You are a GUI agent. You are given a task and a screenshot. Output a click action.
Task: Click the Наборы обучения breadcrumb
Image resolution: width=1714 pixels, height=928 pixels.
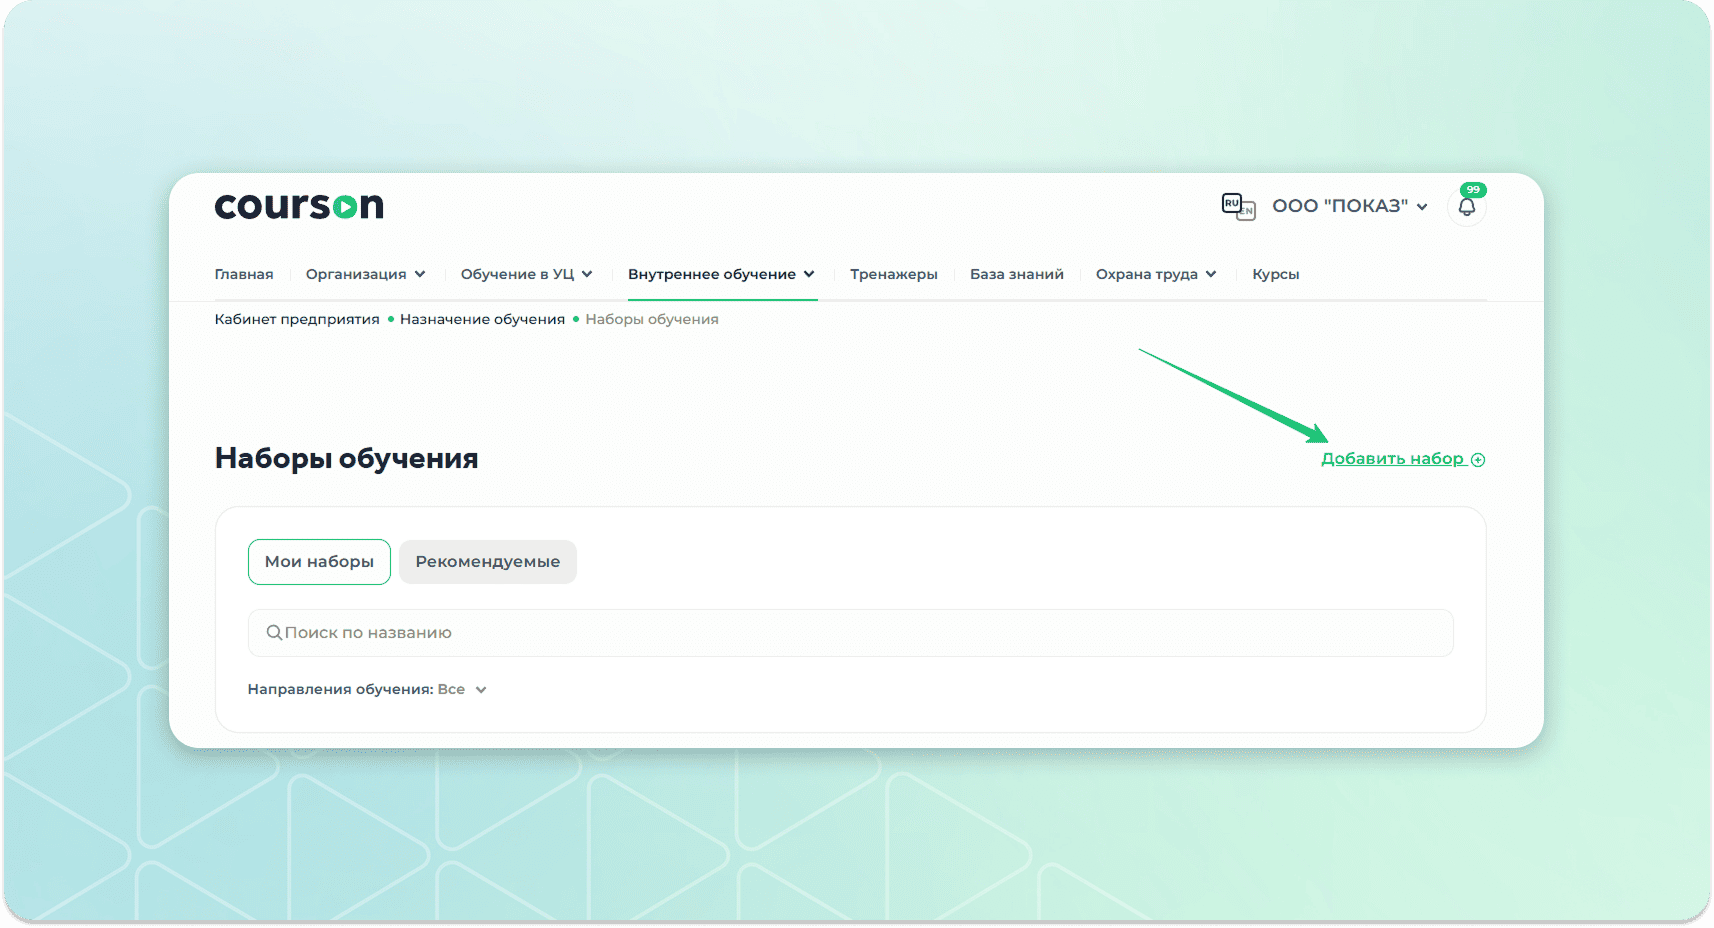(651, 319)
